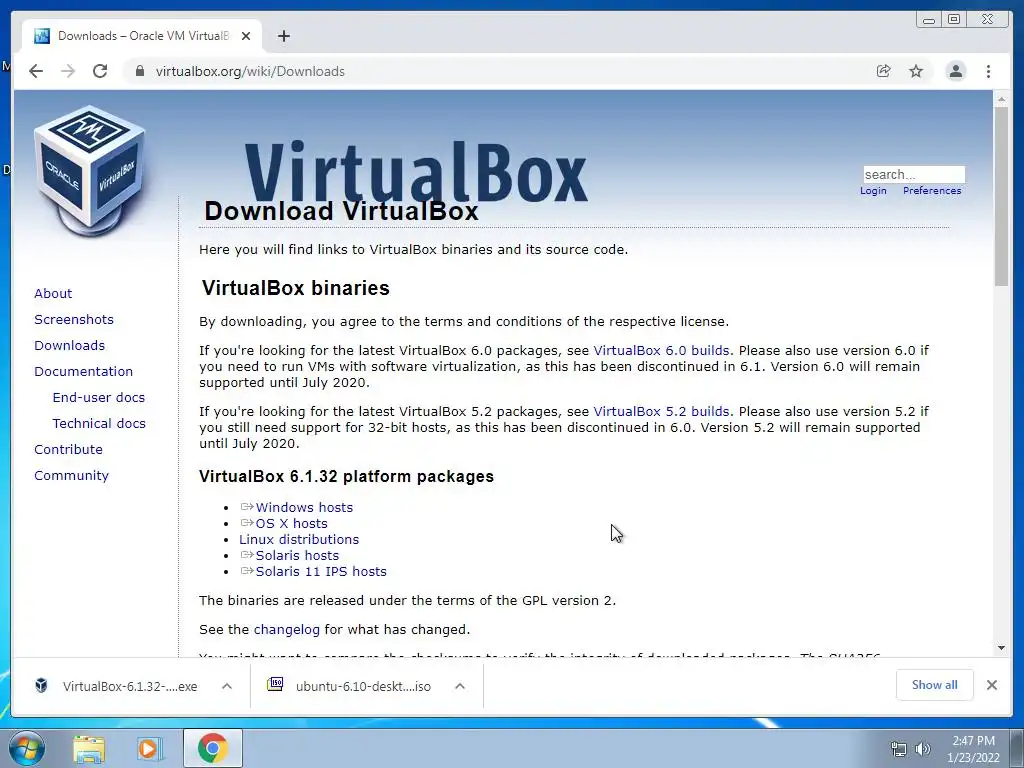Open the Documentation sidebar link
The image size is (1024, 768).
tap(84, 372)
